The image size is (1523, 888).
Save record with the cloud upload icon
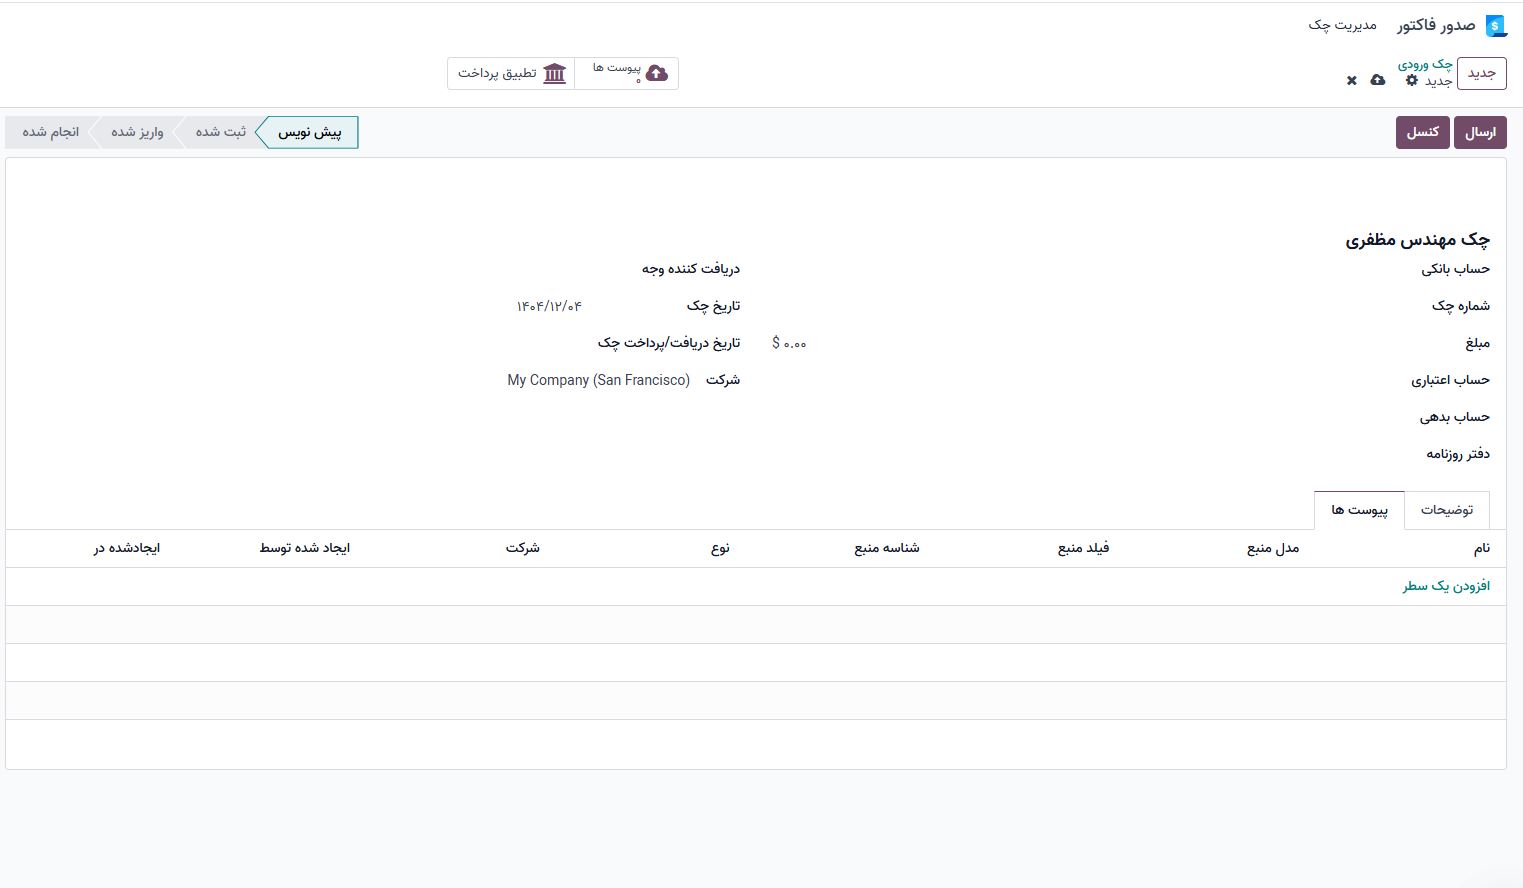pyautogui.click(x=1378, y=80)
